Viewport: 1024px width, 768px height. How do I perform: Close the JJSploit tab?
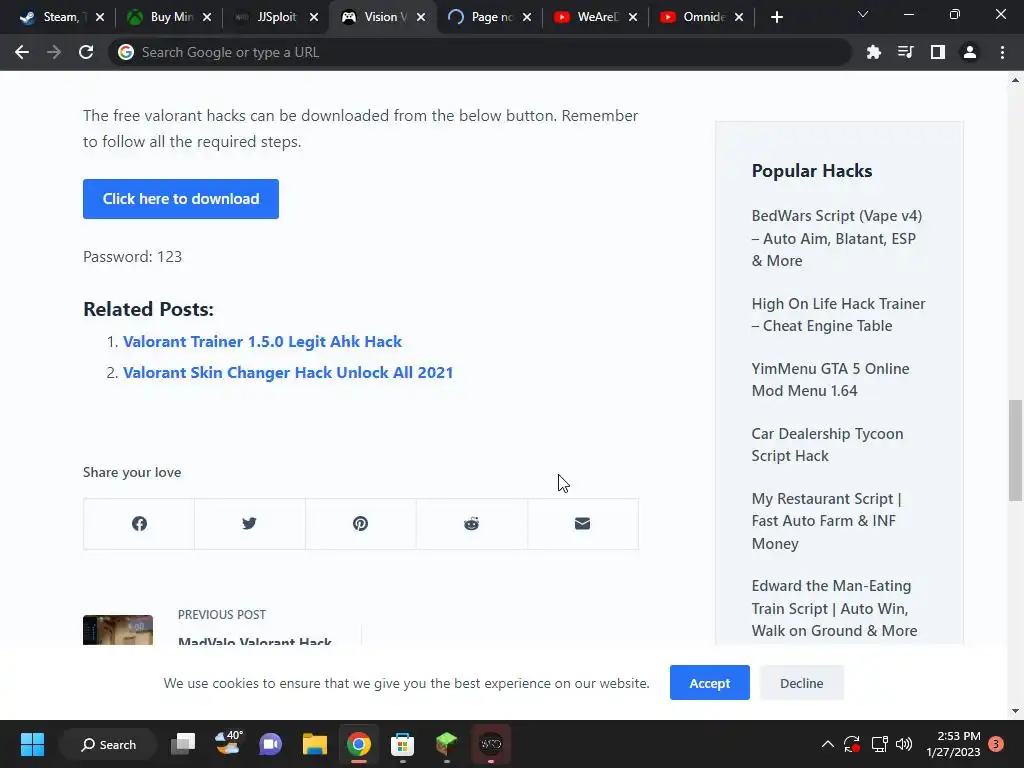pyautogui.click(x=314, y=17)
